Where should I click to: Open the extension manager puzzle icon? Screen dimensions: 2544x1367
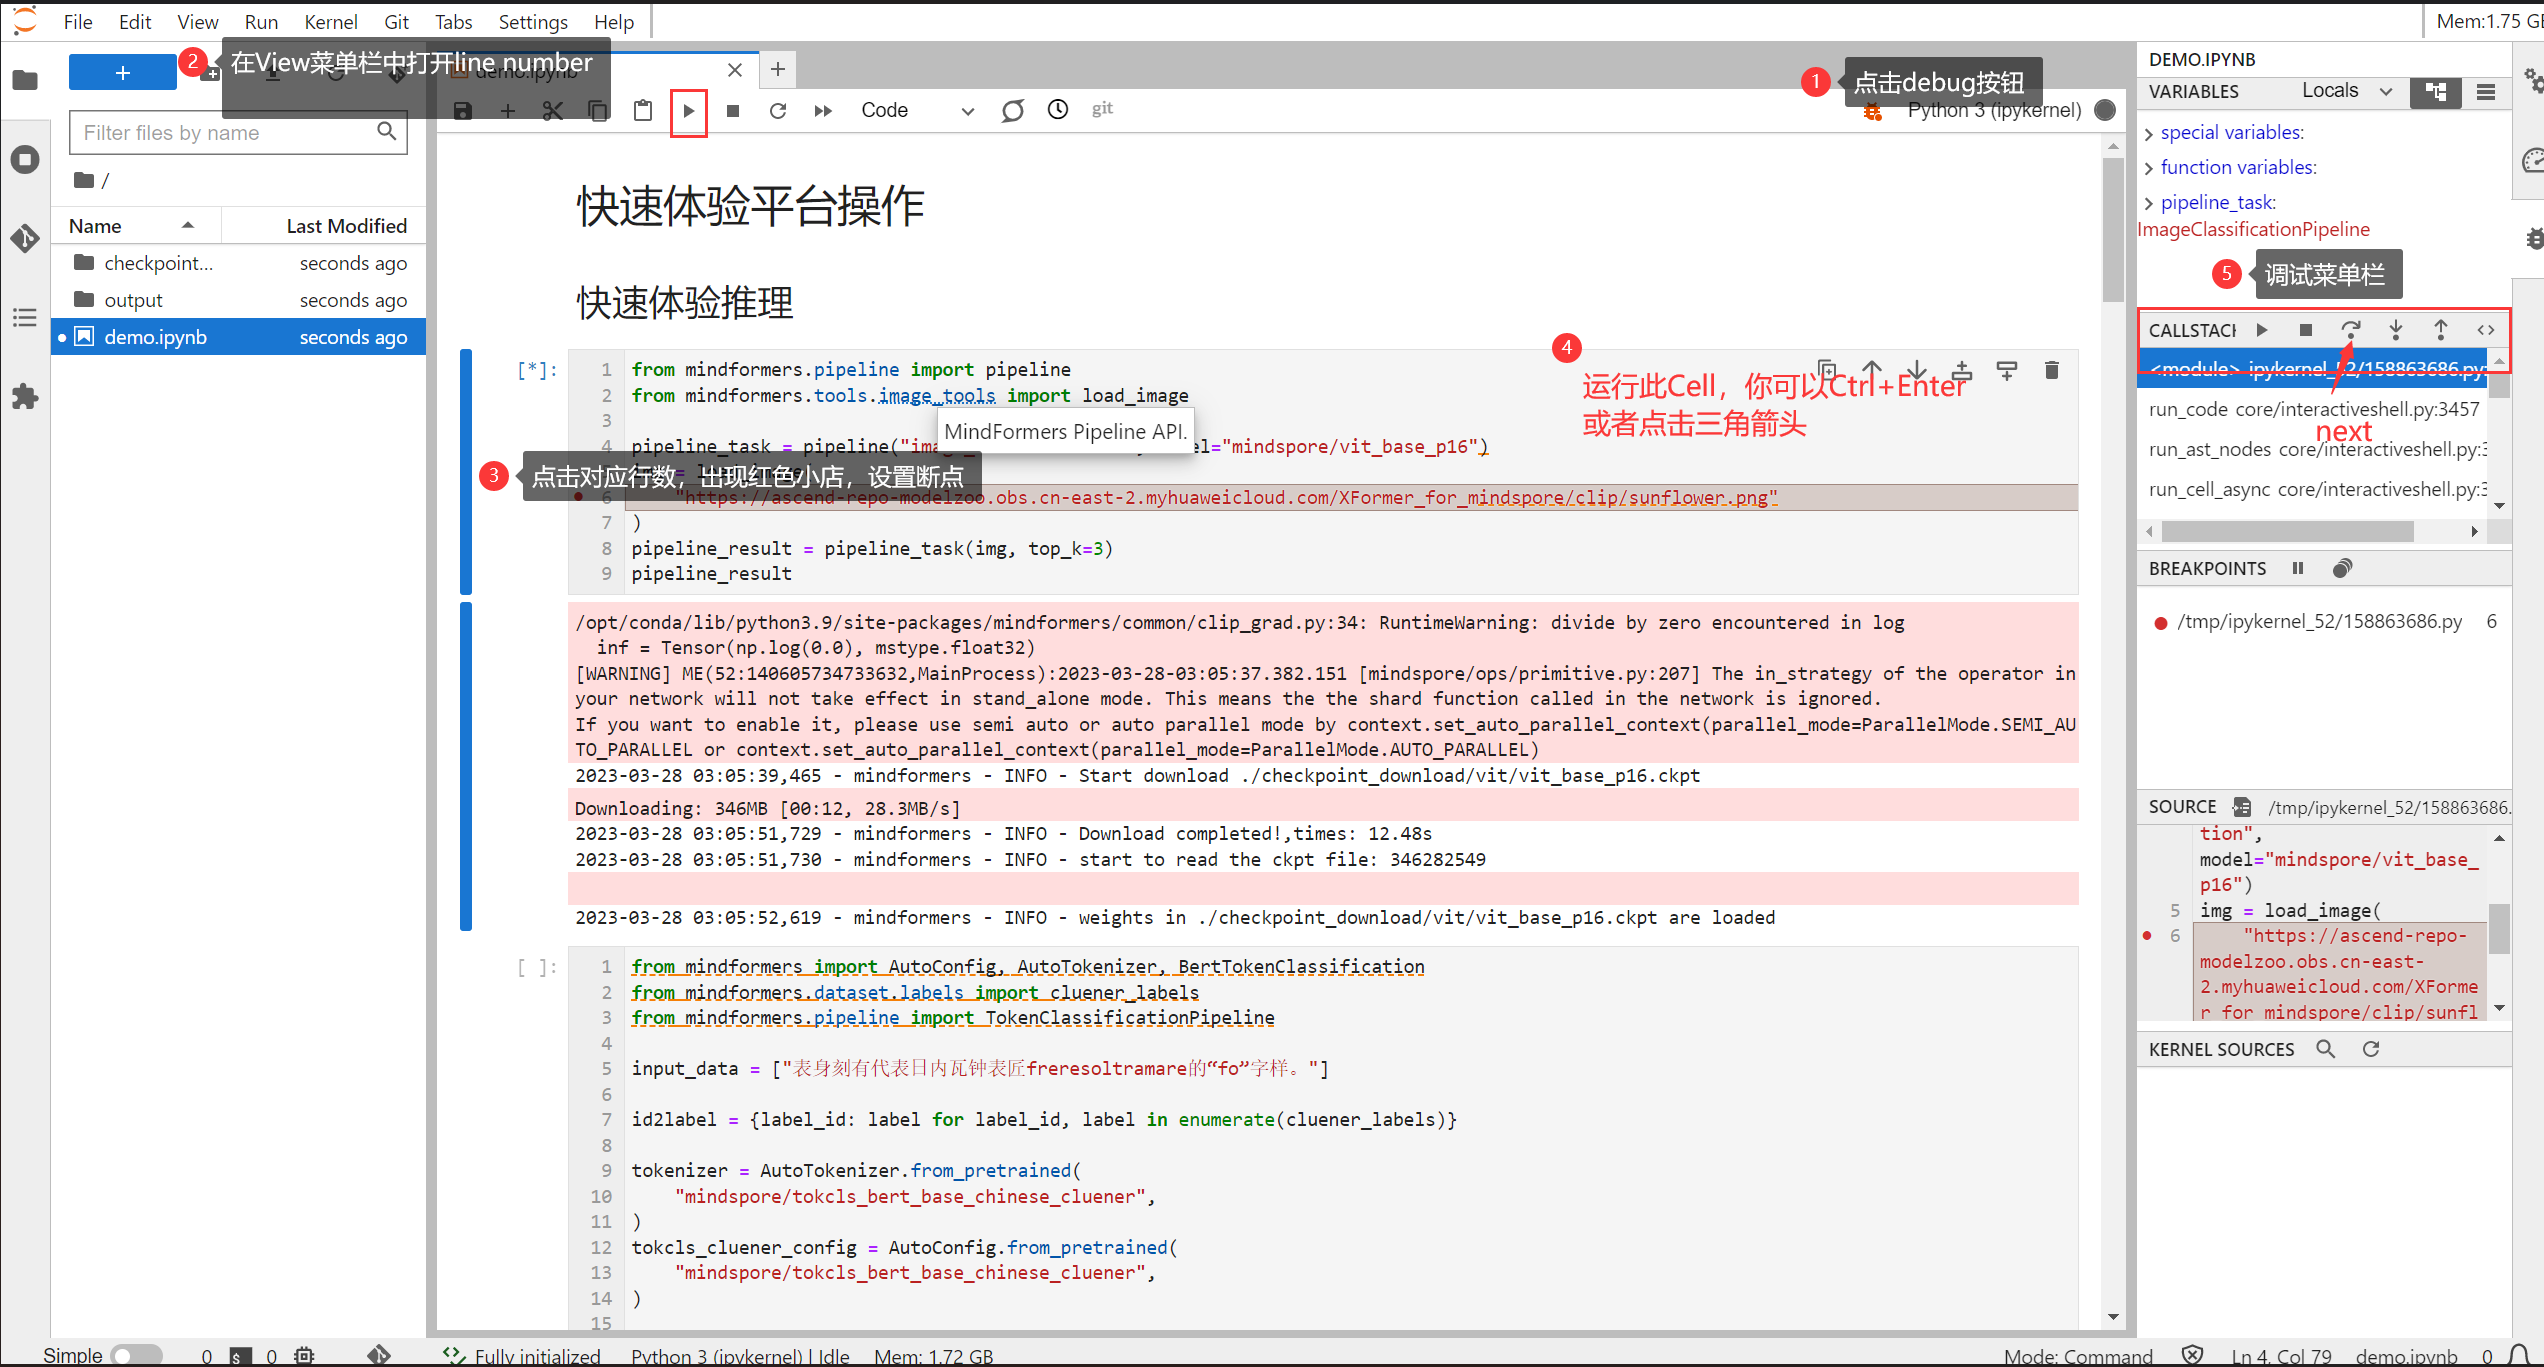tap(25, 397)
